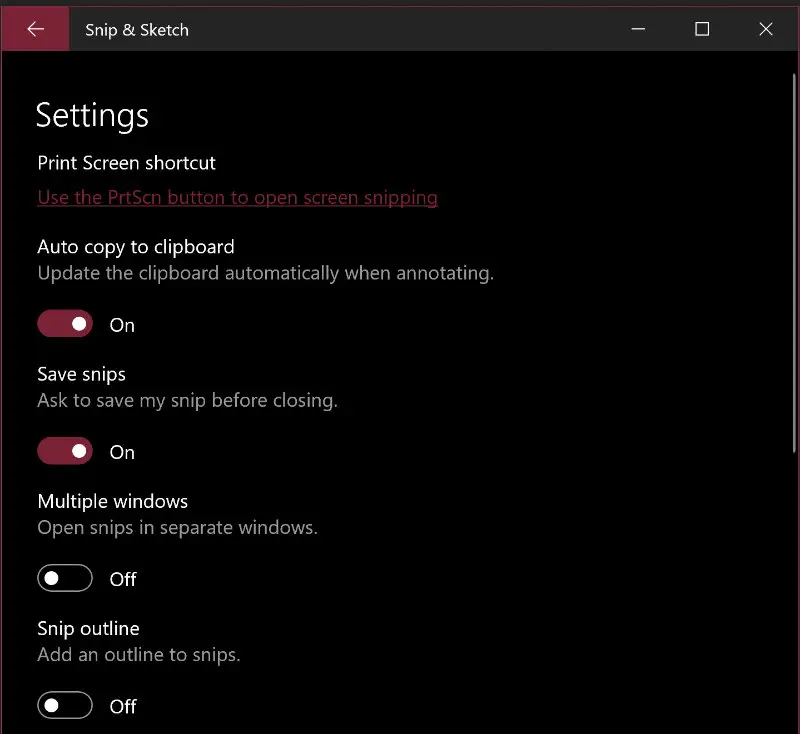Click the Print Screen shortcut label

coord(127,163)
